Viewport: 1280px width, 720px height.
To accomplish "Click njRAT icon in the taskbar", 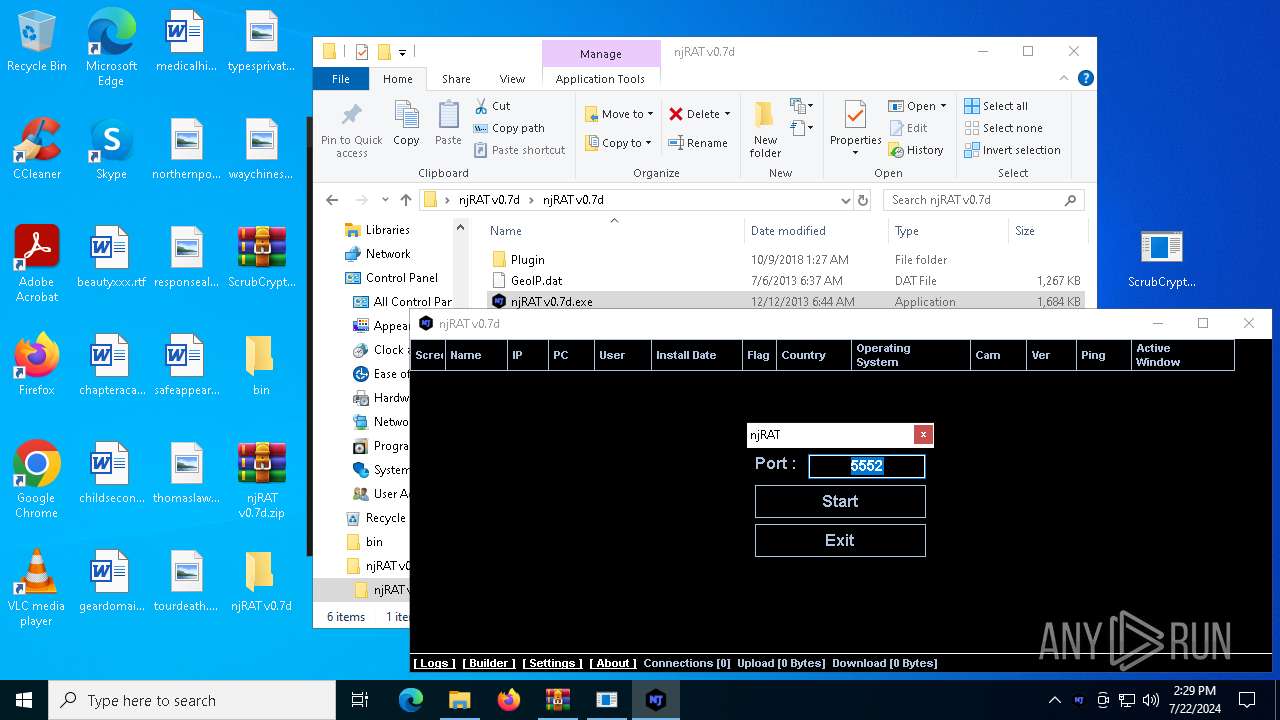I will 655,700.
